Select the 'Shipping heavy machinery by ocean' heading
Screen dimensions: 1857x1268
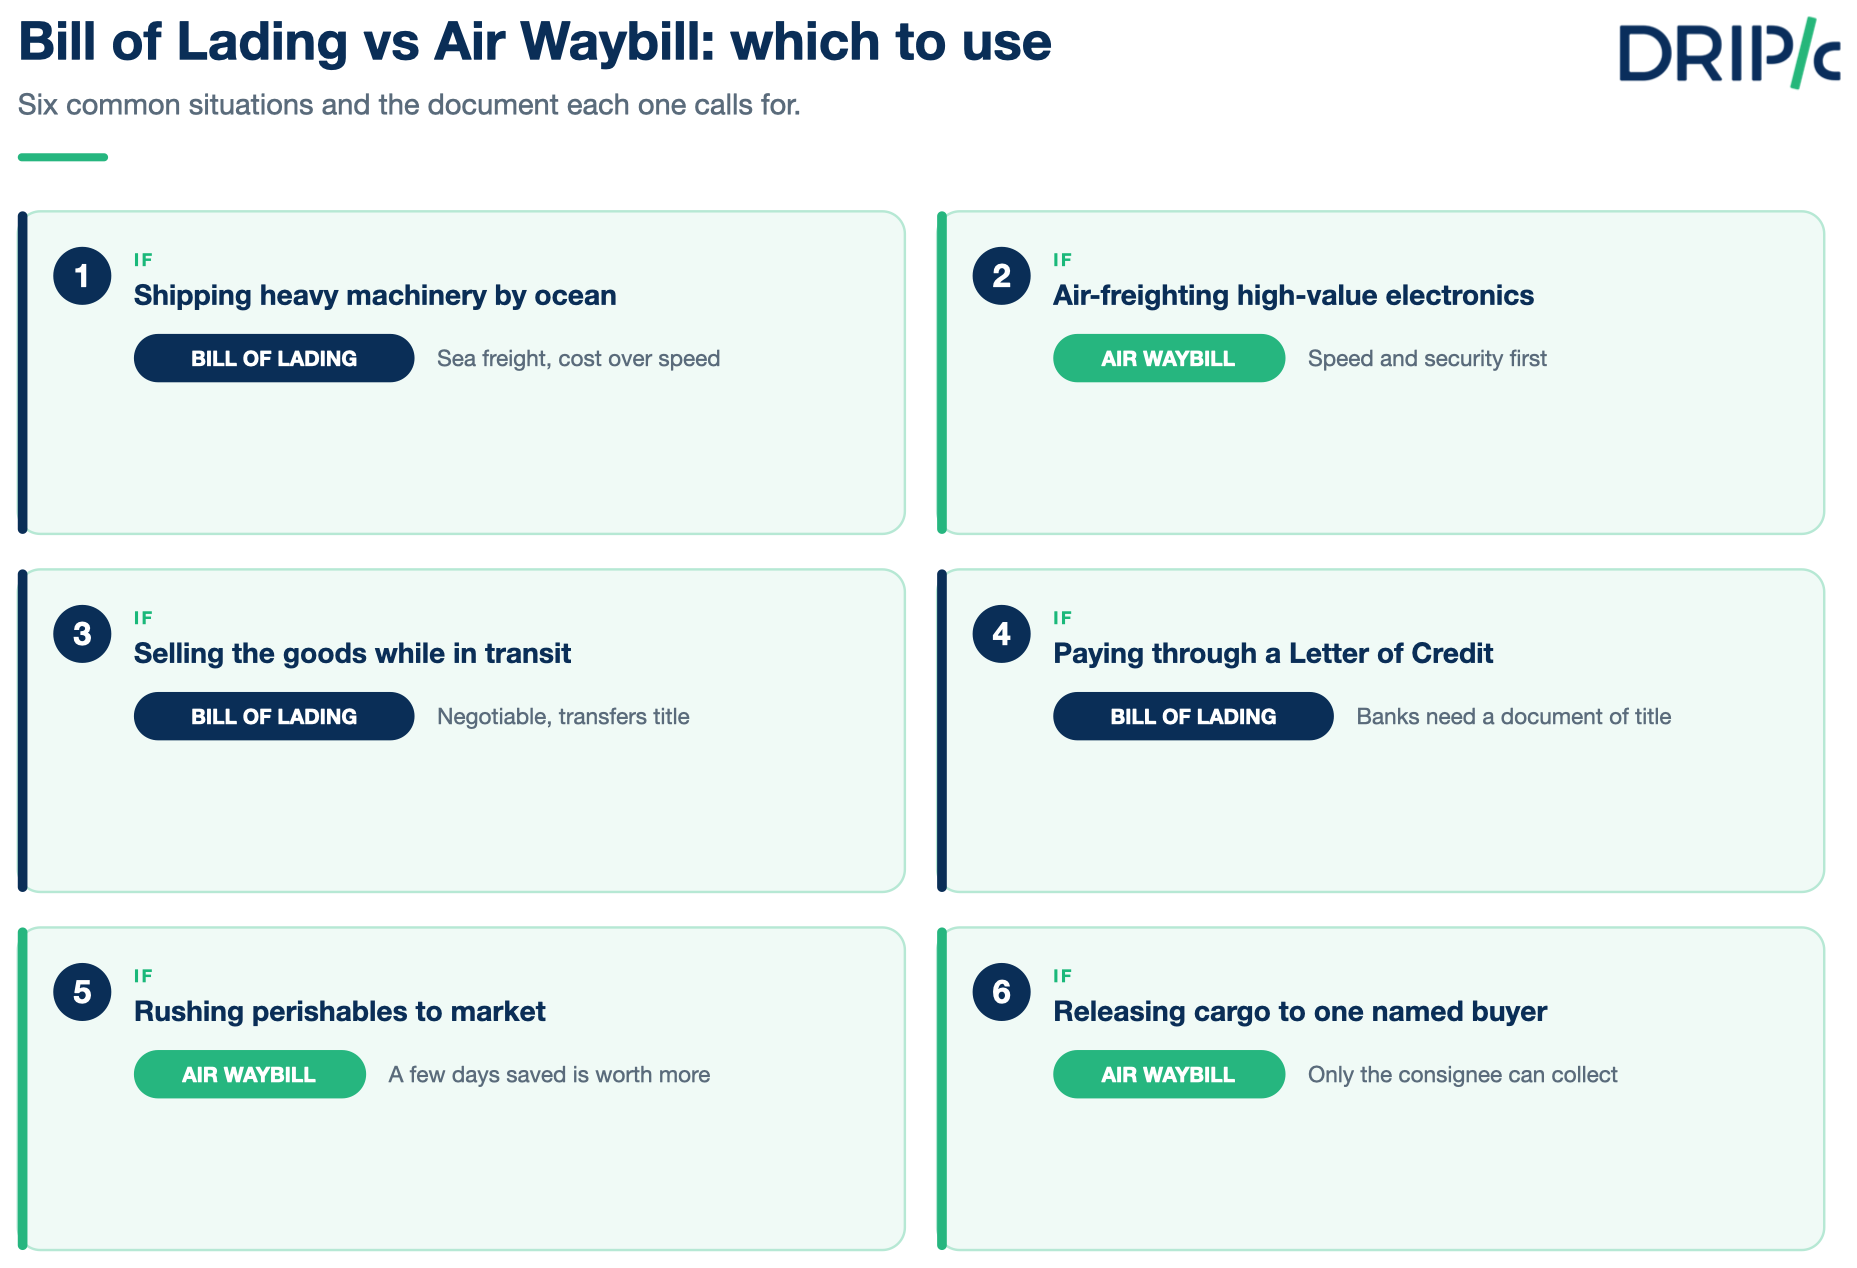pyautogui.click(x=375, y=295)
